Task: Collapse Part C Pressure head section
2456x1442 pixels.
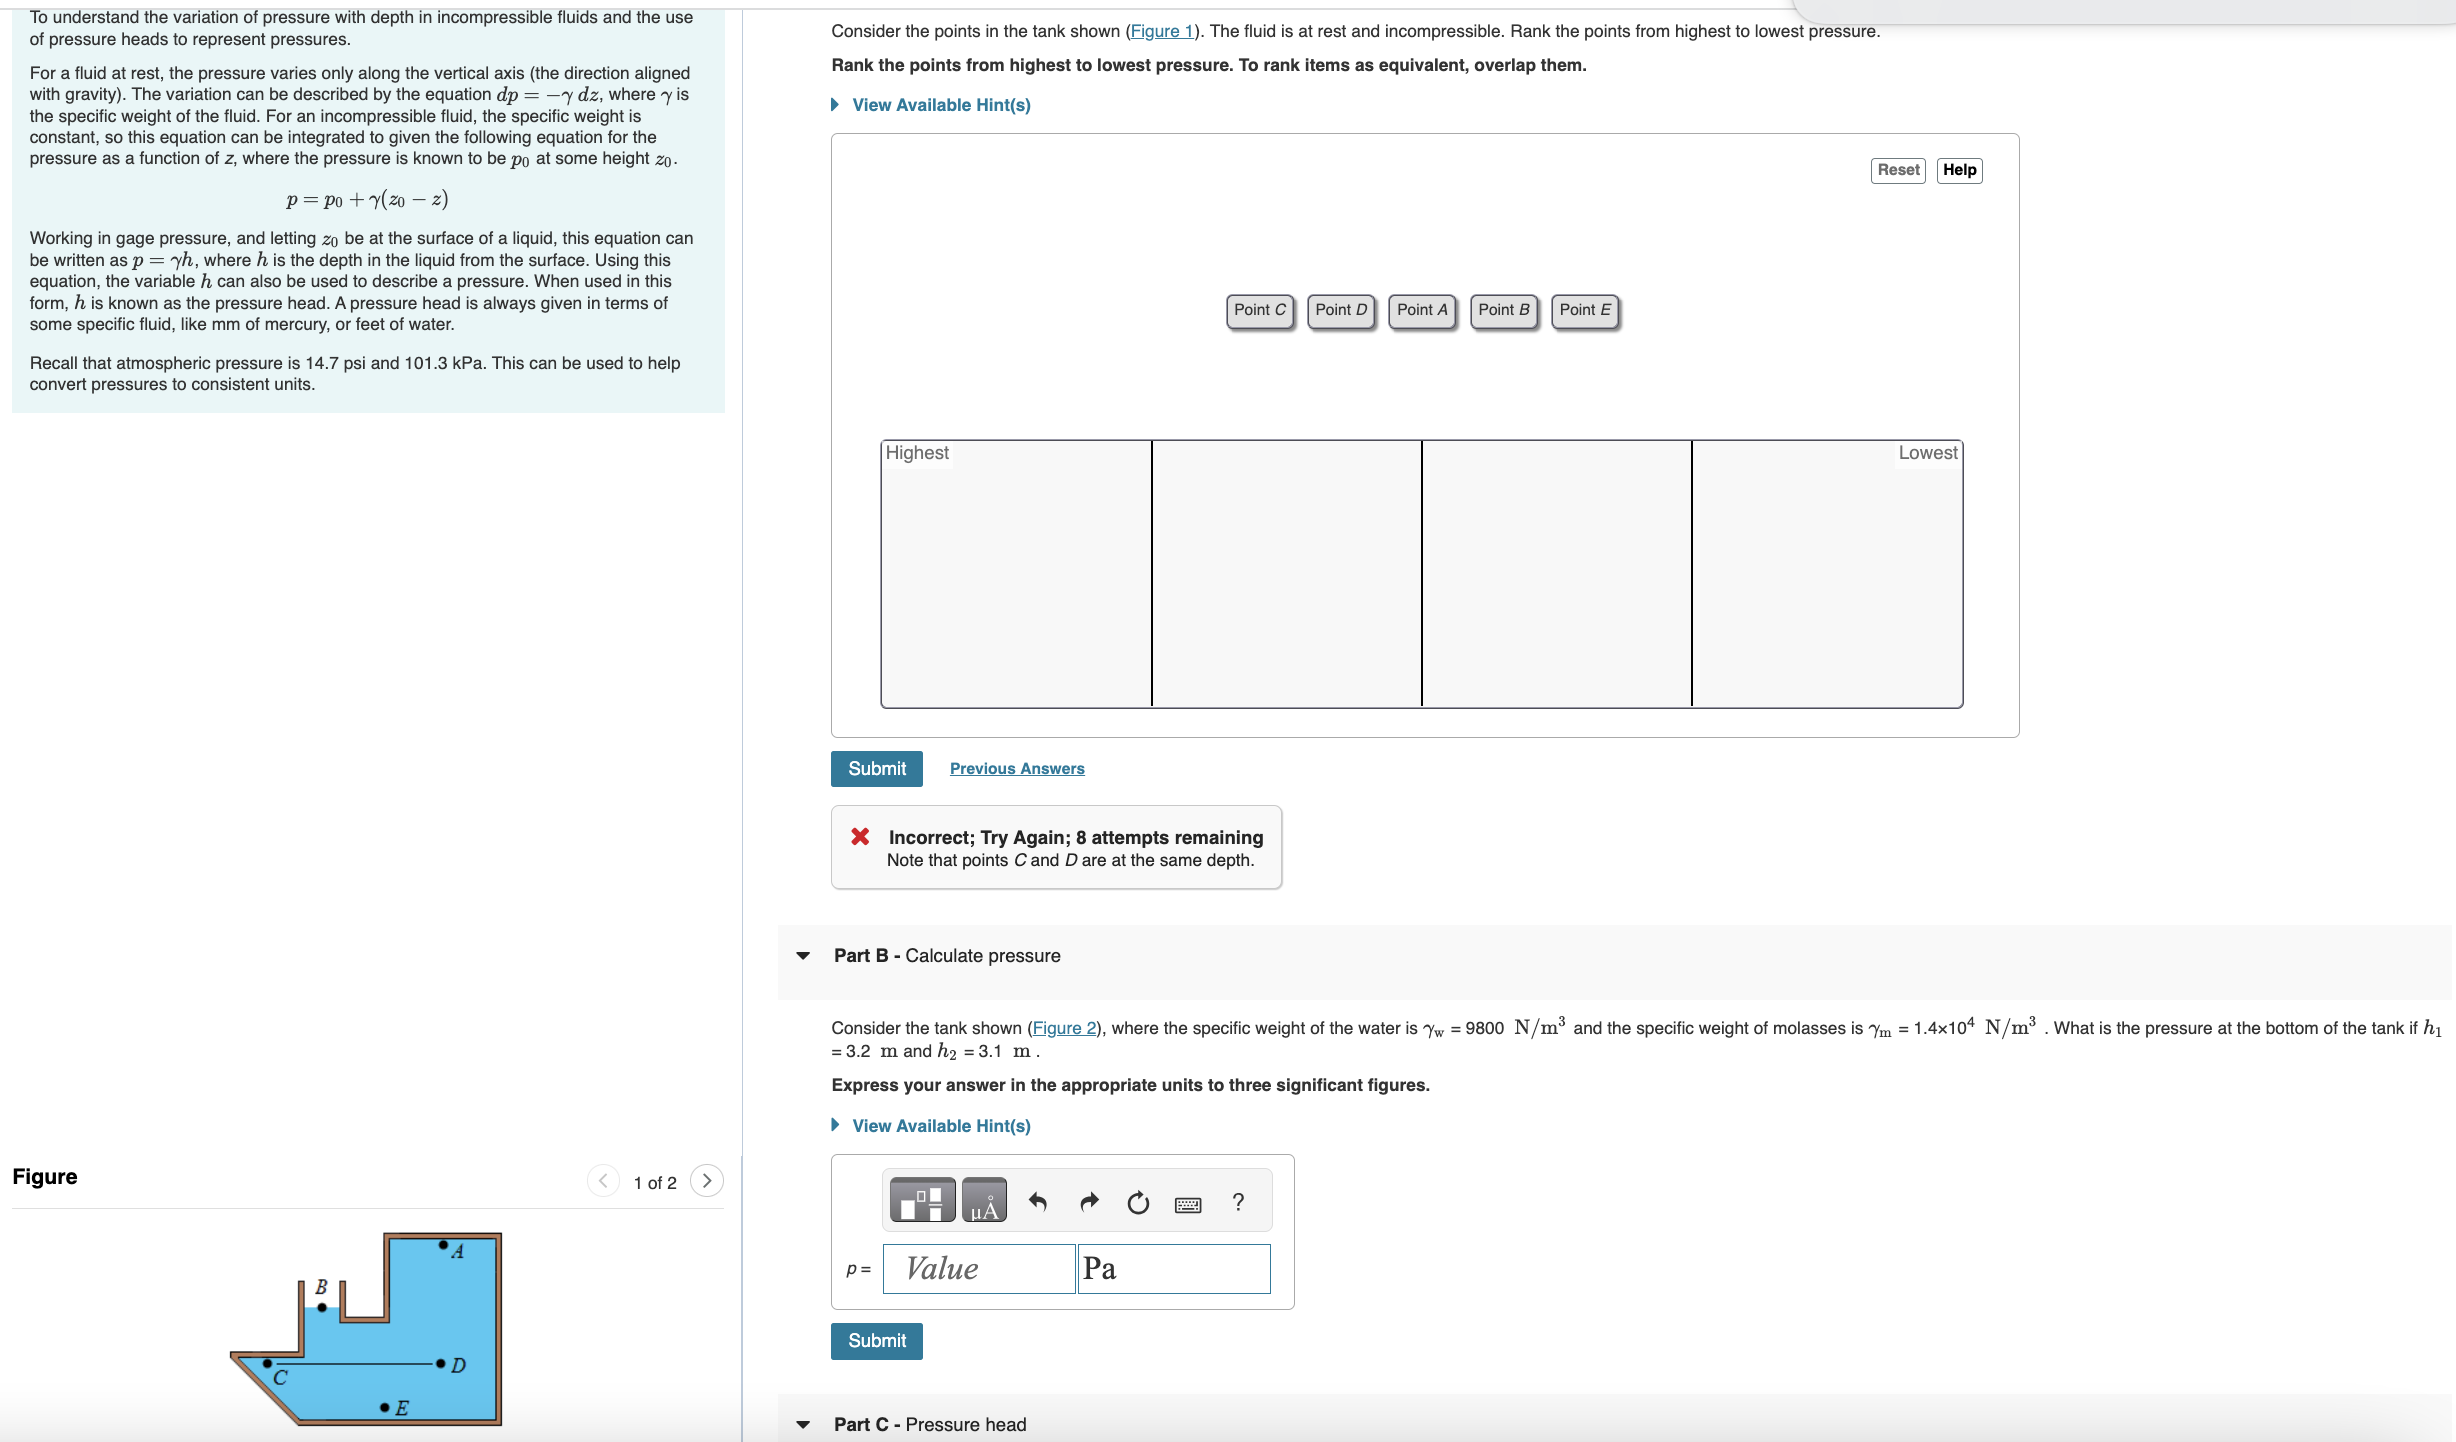Action: coord(803,1425)
